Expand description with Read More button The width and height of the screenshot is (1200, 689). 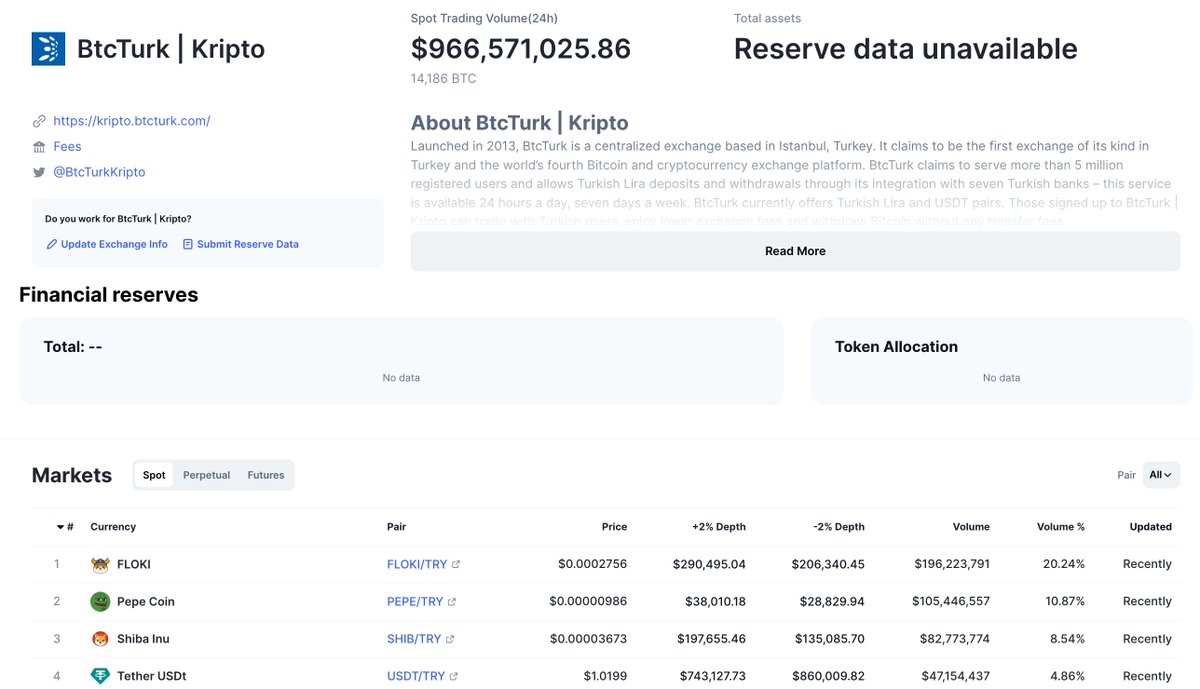coord(795,251)
